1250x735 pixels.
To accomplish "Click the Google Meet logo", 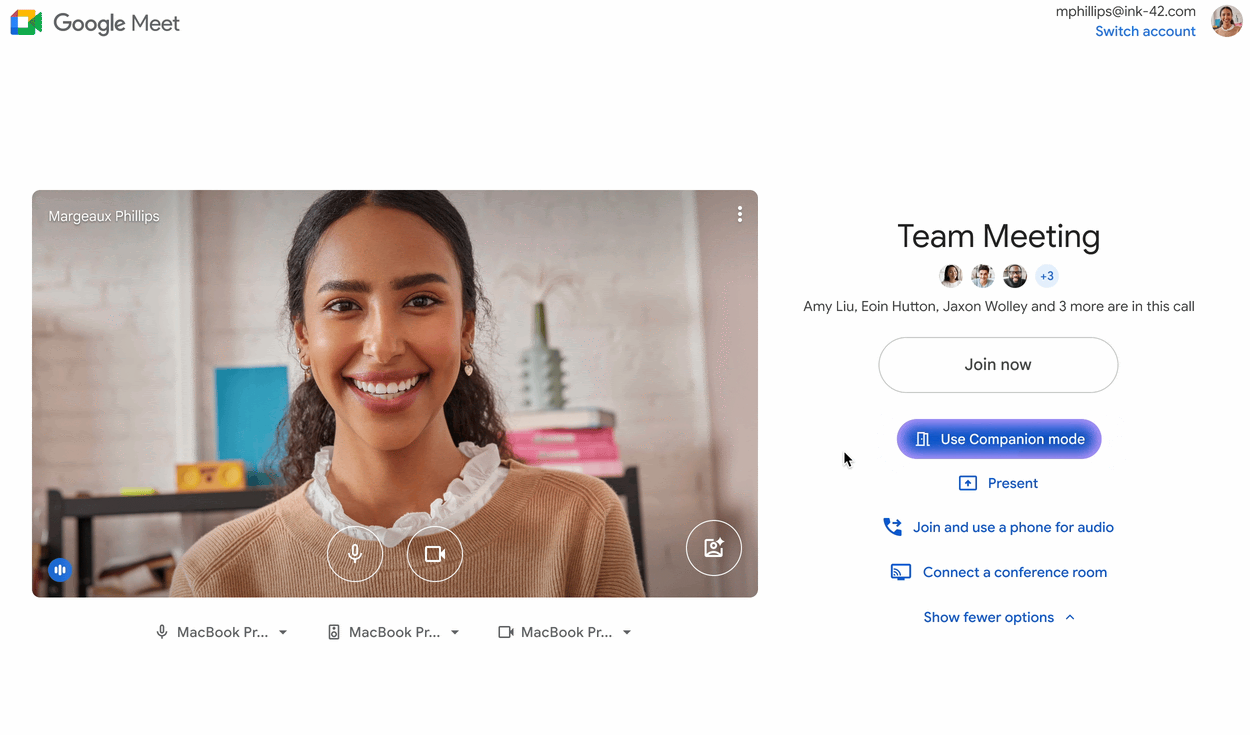I will pos(27,23).
